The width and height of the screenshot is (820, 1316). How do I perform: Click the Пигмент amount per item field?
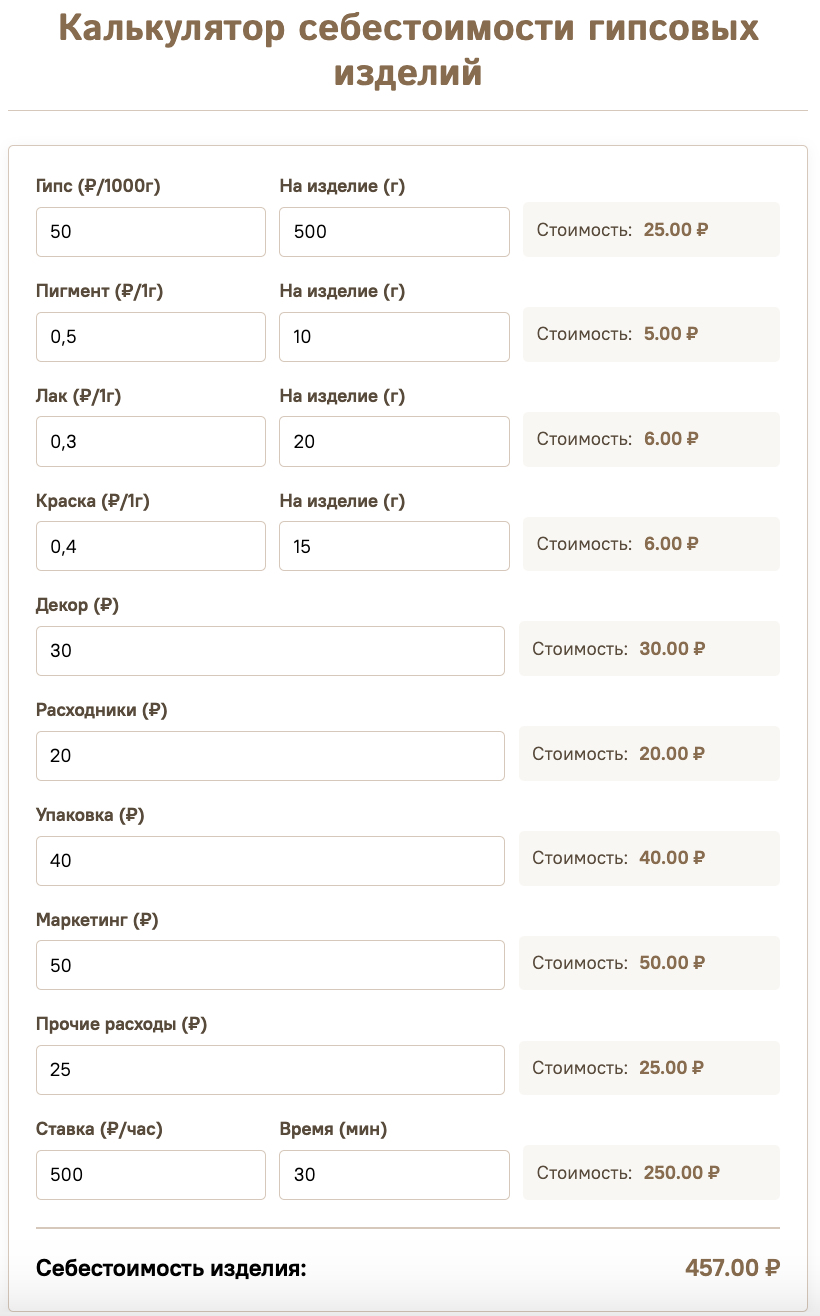394,337
